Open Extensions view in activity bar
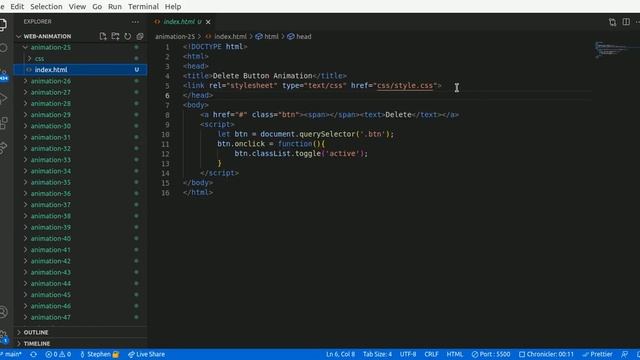Viewport: 640px width, 360px height. pyautogui.click(x=4, y=122)
